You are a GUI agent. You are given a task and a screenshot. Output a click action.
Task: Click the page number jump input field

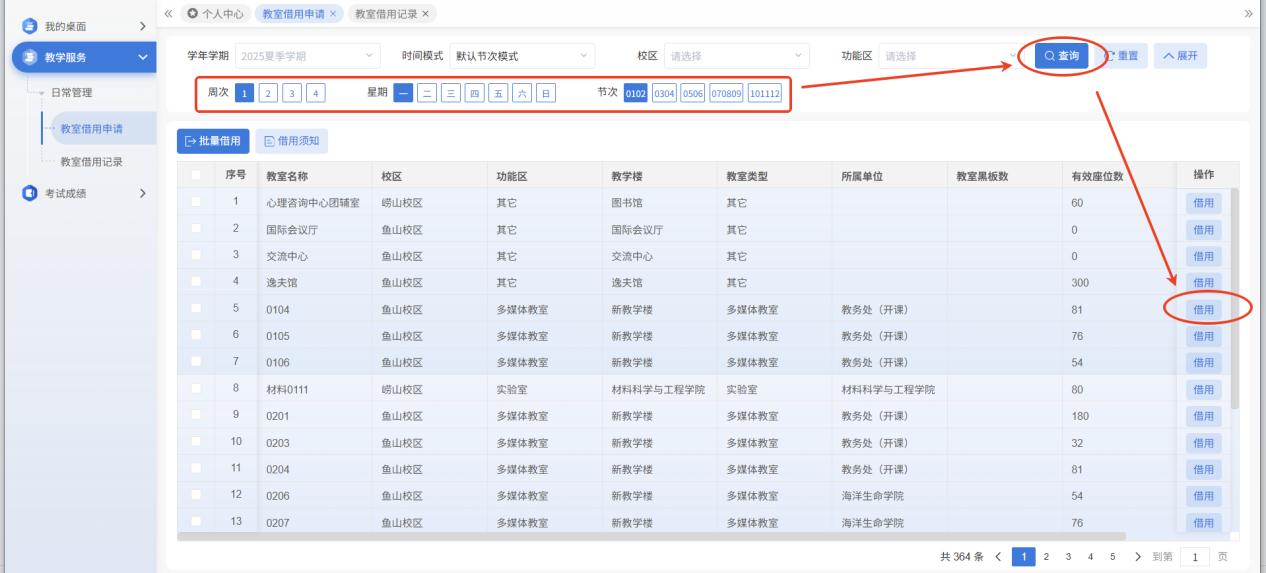(x=1194, y=557)
